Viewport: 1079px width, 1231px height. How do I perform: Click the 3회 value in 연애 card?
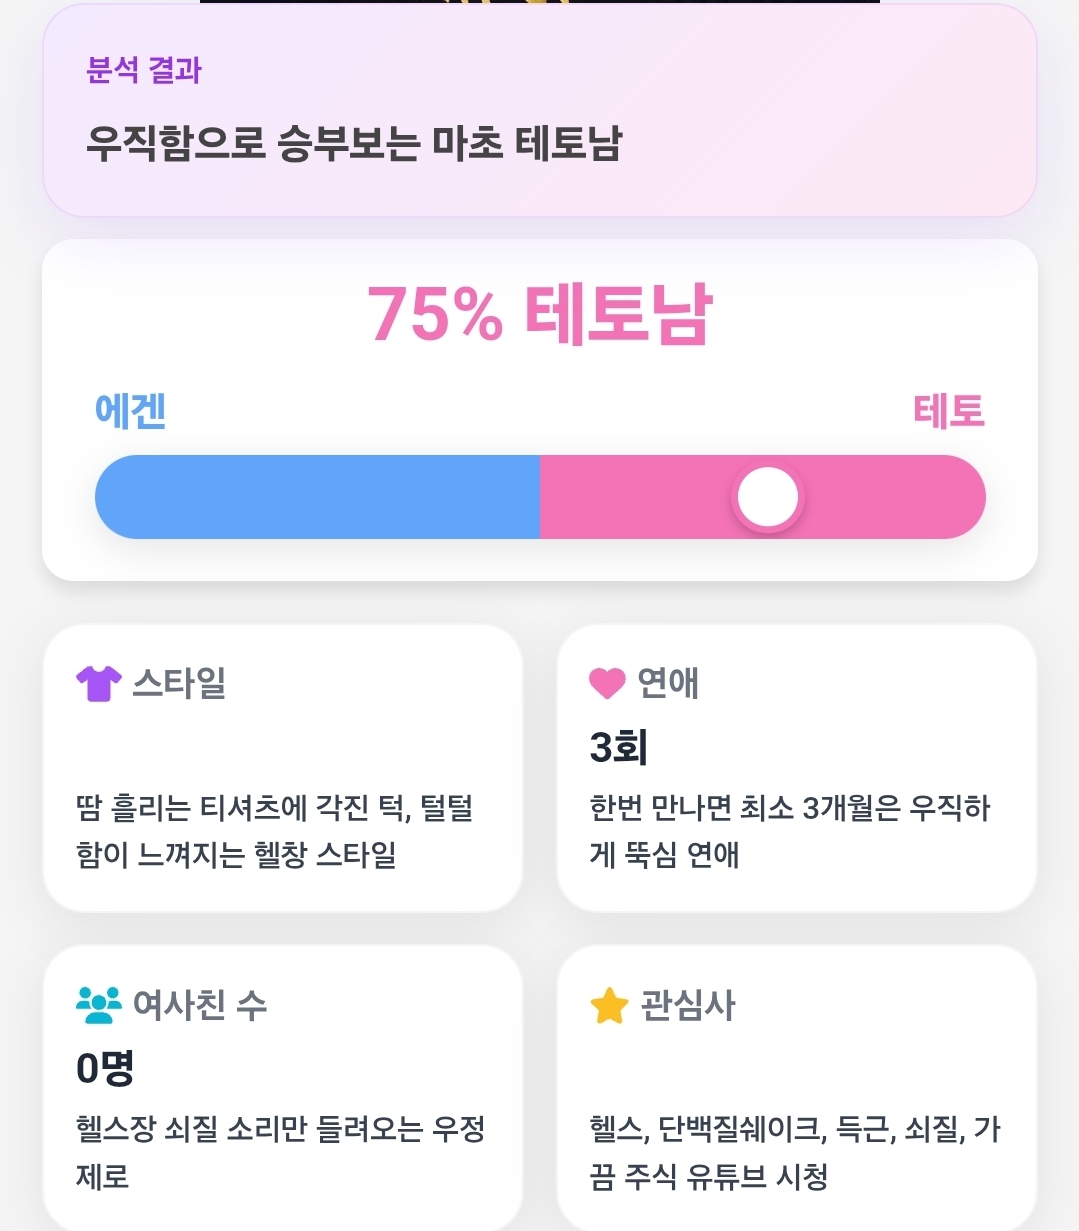[x=619, y=747]
